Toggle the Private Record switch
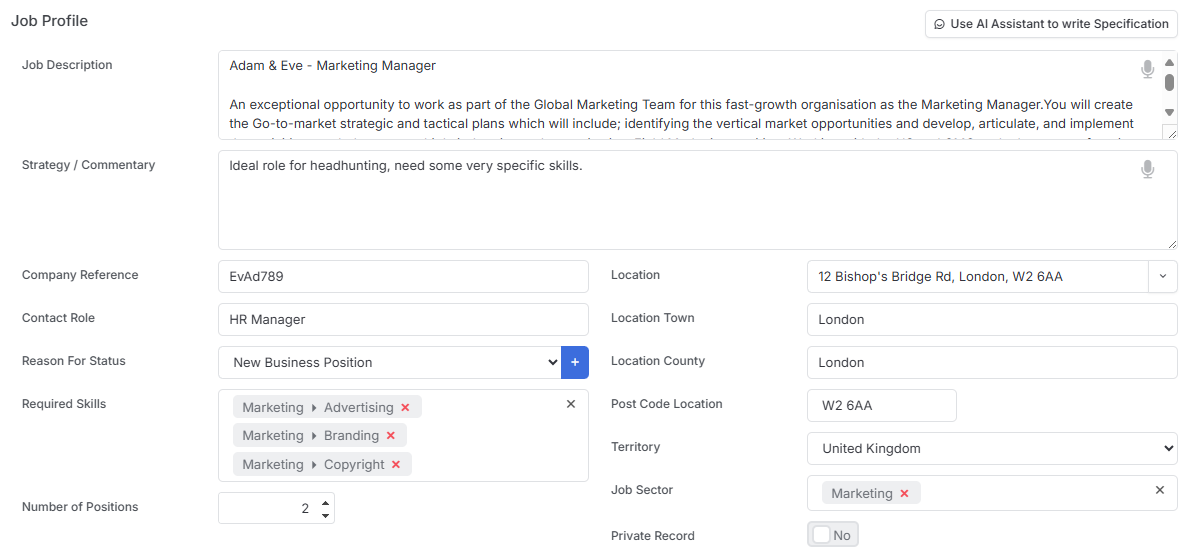The height and width of the screenshot is (560, 1201). 832,535
